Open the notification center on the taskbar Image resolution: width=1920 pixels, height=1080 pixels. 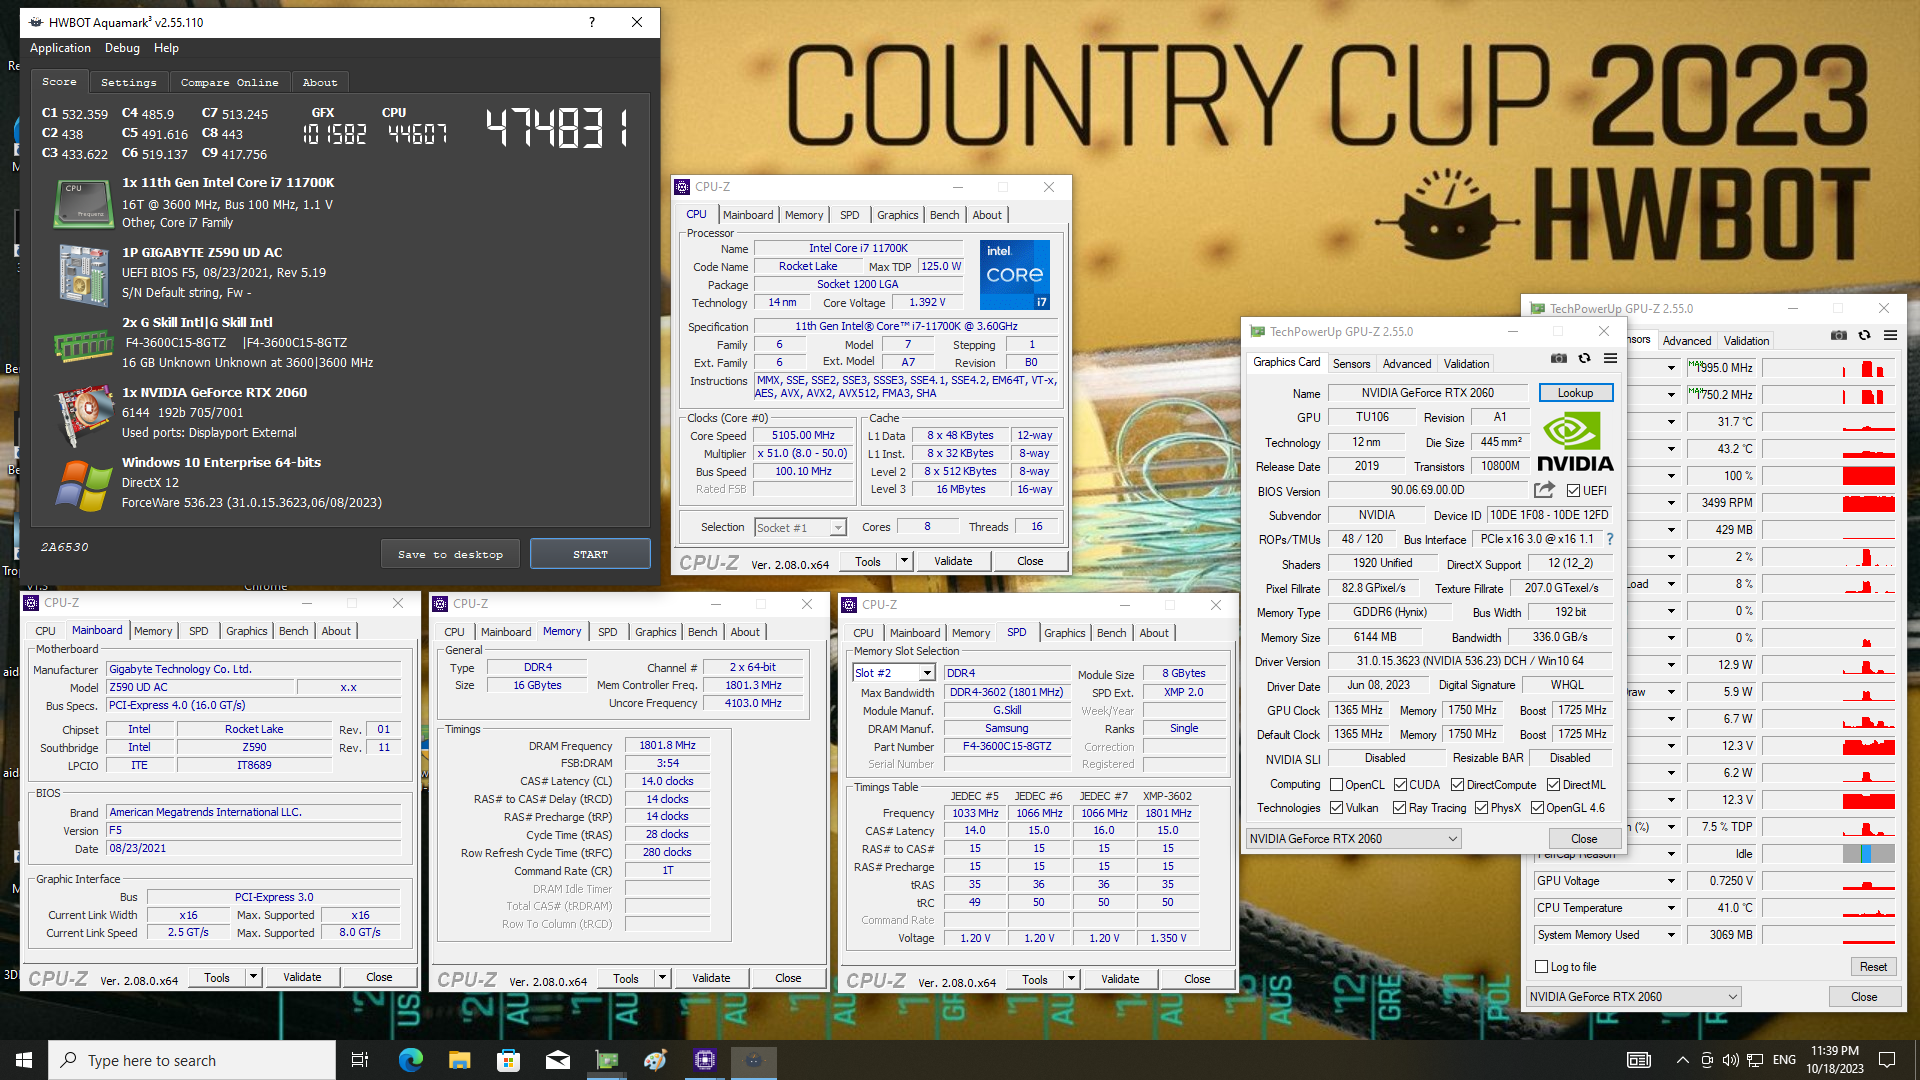pos(1887,1060)
